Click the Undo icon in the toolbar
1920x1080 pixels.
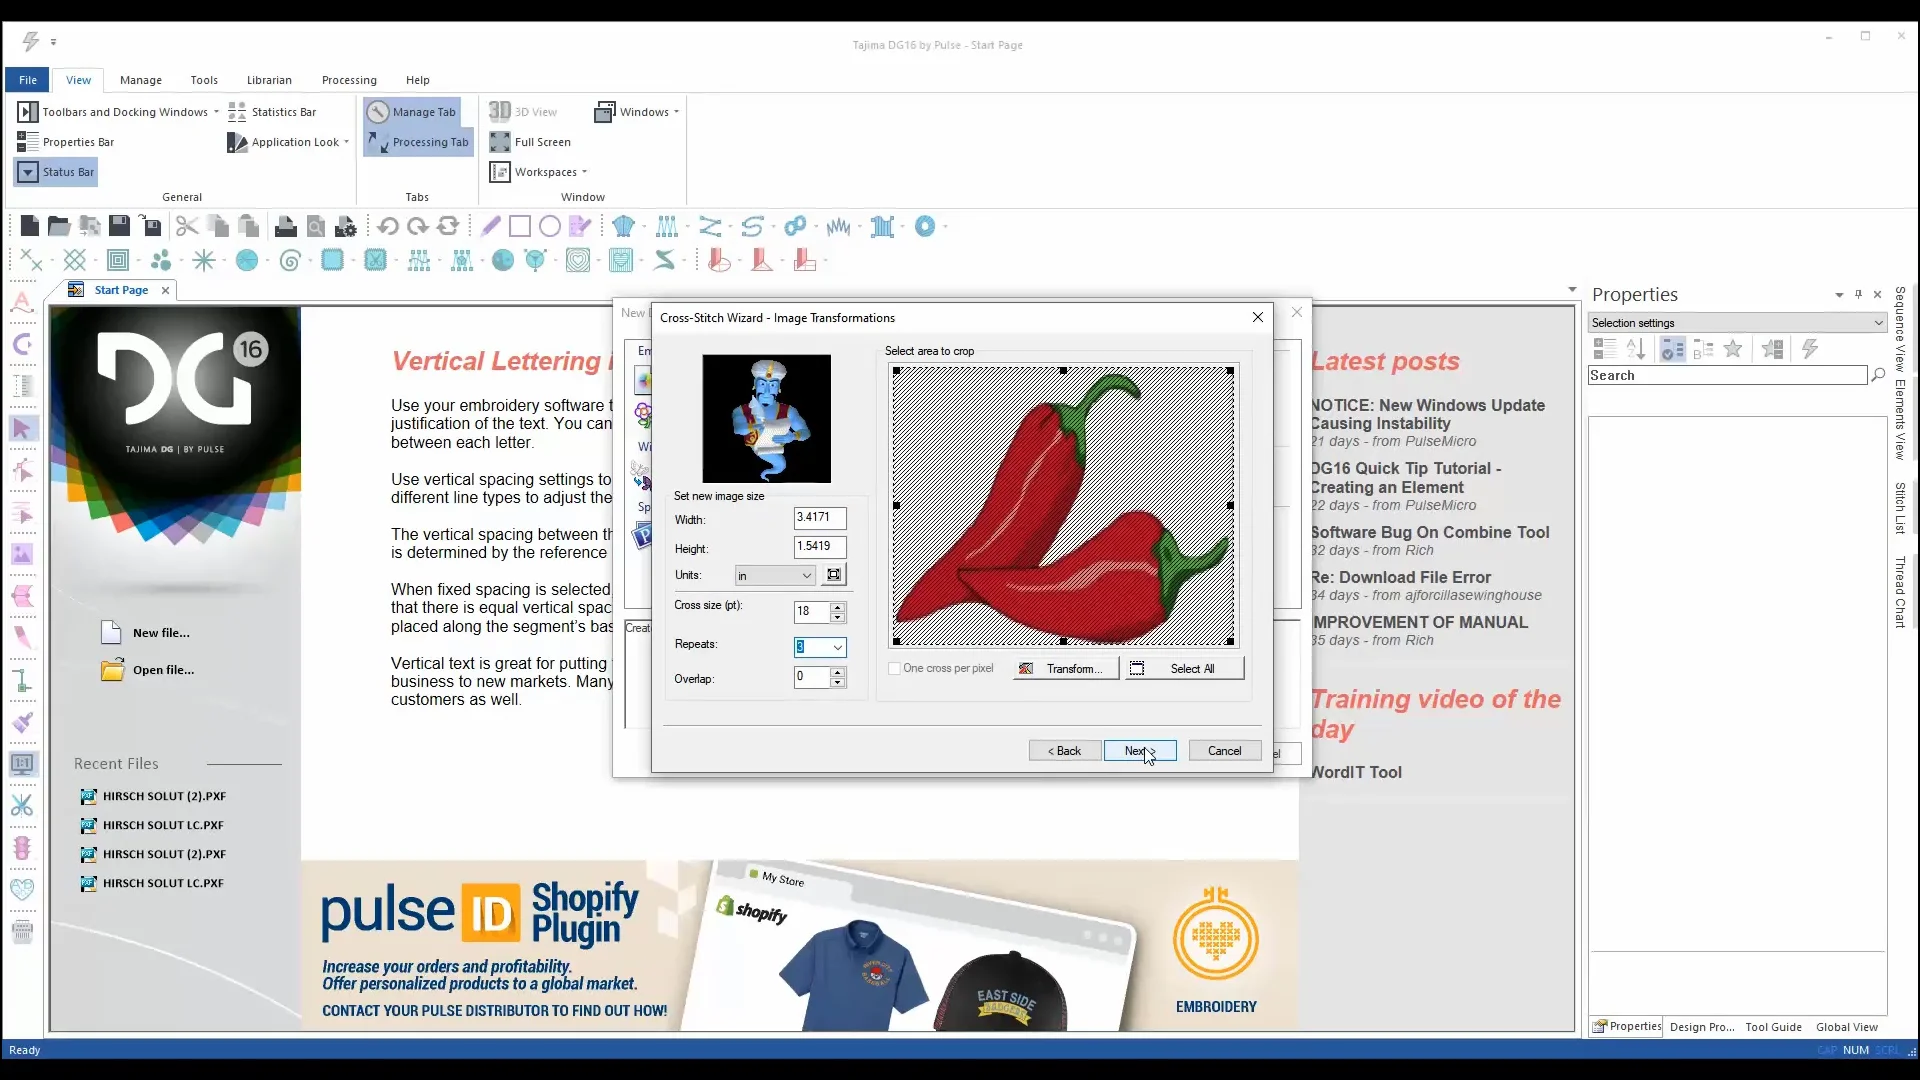click(389, 226)
